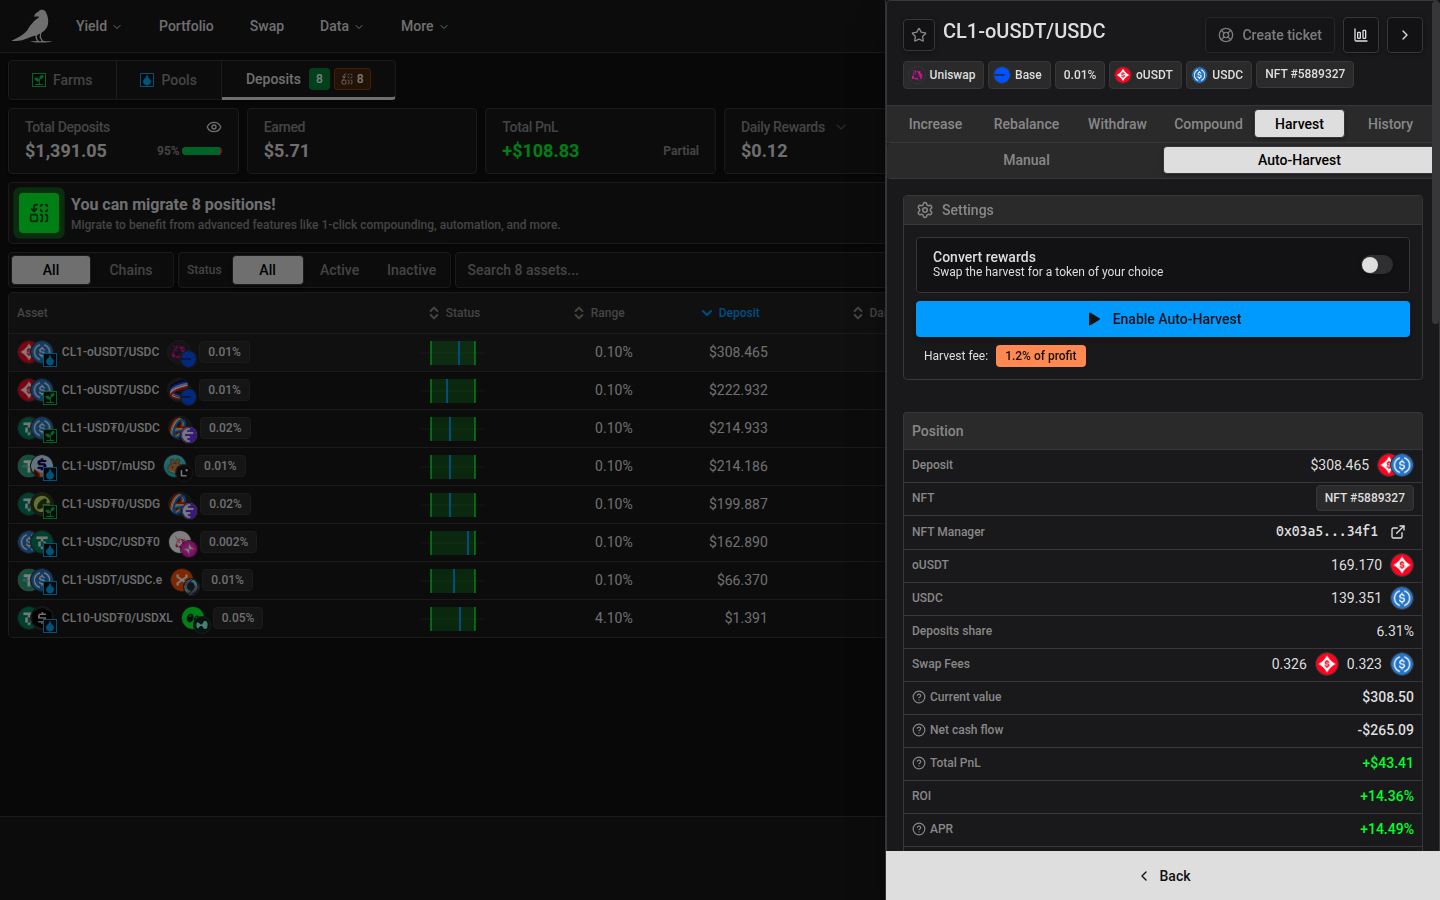This screenshot has height=900, width=1440.
Task: Switch to Auto-Harvest mode
Action: click(x=1298, y=160)
